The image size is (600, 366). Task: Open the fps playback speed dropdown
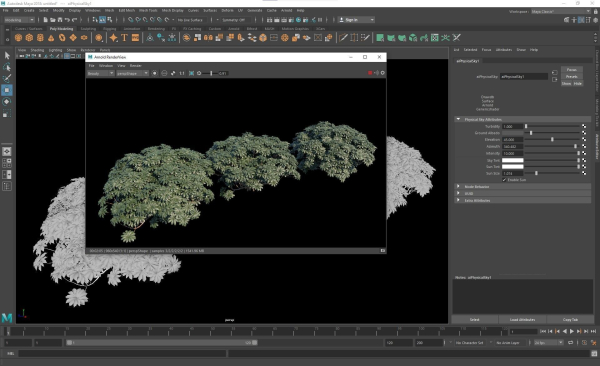point(549,343)
